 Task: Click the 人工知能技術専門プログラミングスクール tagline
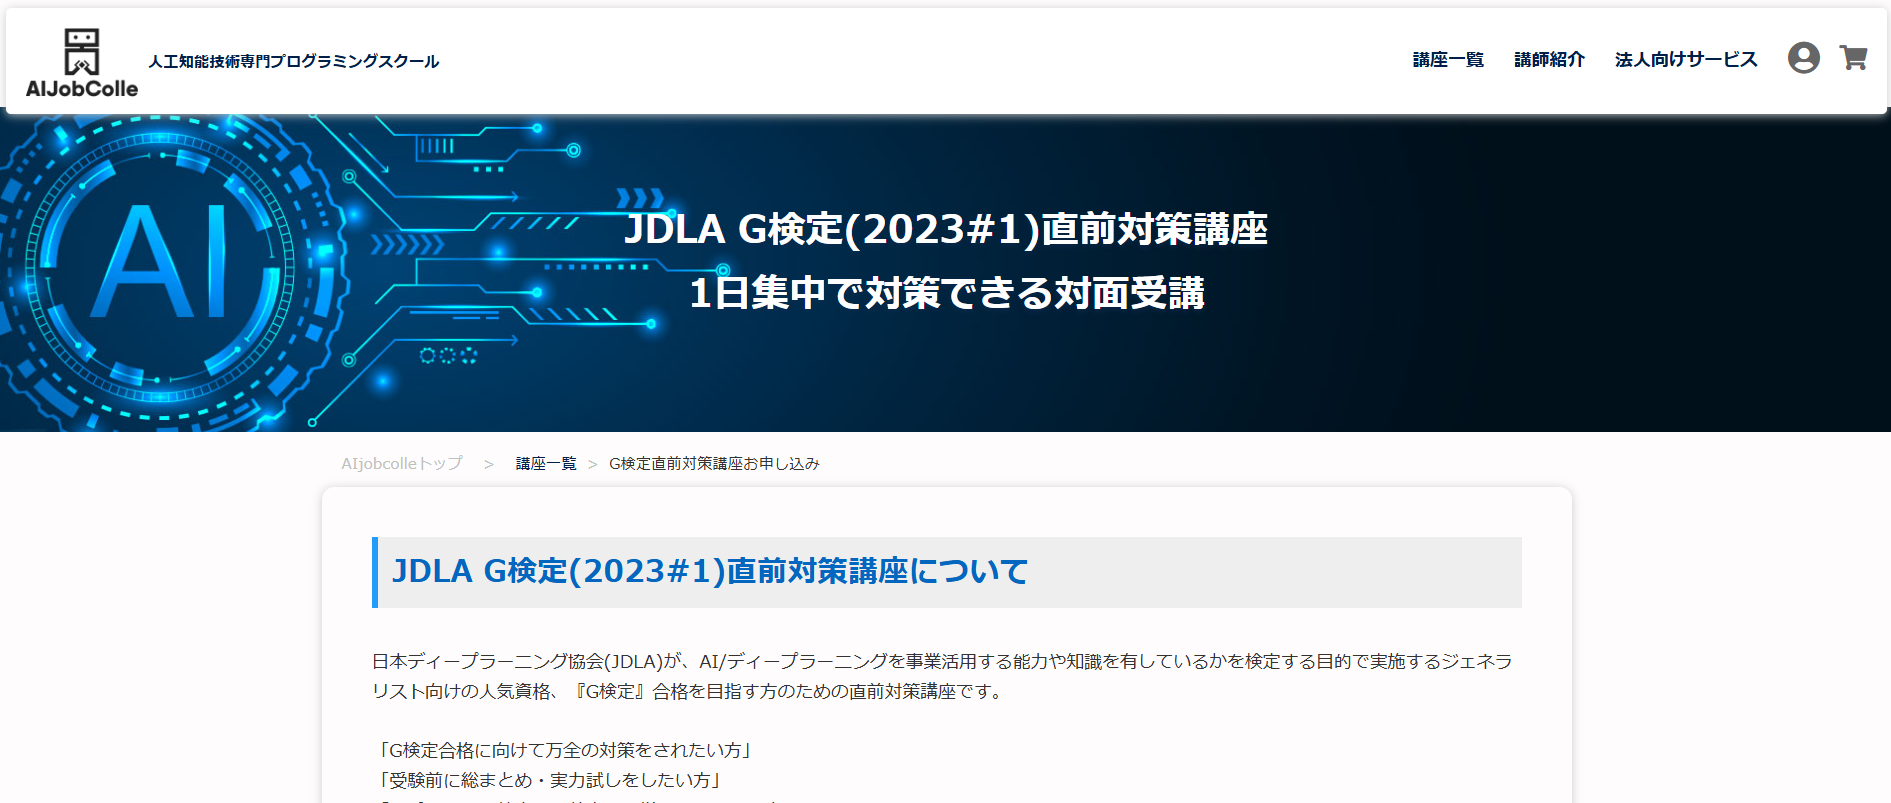tap(294, 62)
